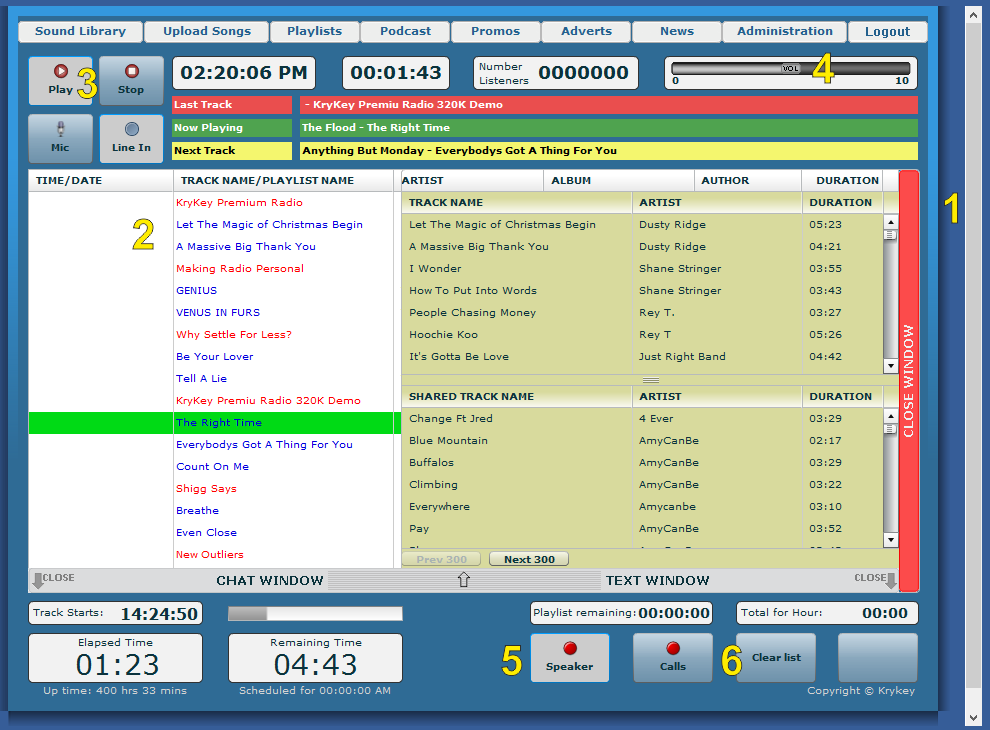Go to the Podcast tab

(x=404, y=32)
